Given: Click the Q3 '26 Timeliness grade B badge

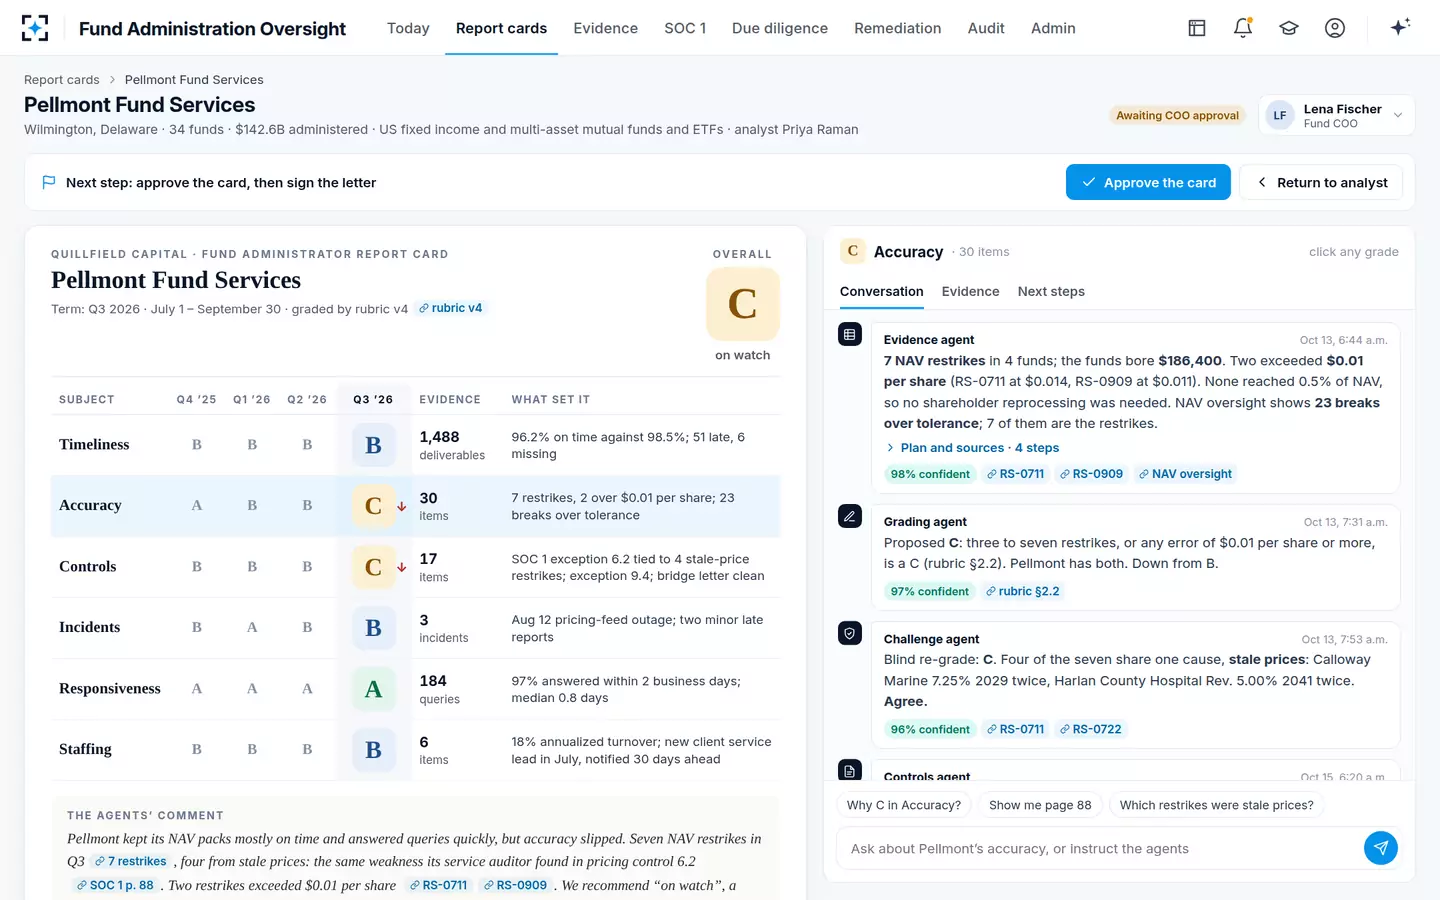Looking at the screenshot, I should point(373,445).
